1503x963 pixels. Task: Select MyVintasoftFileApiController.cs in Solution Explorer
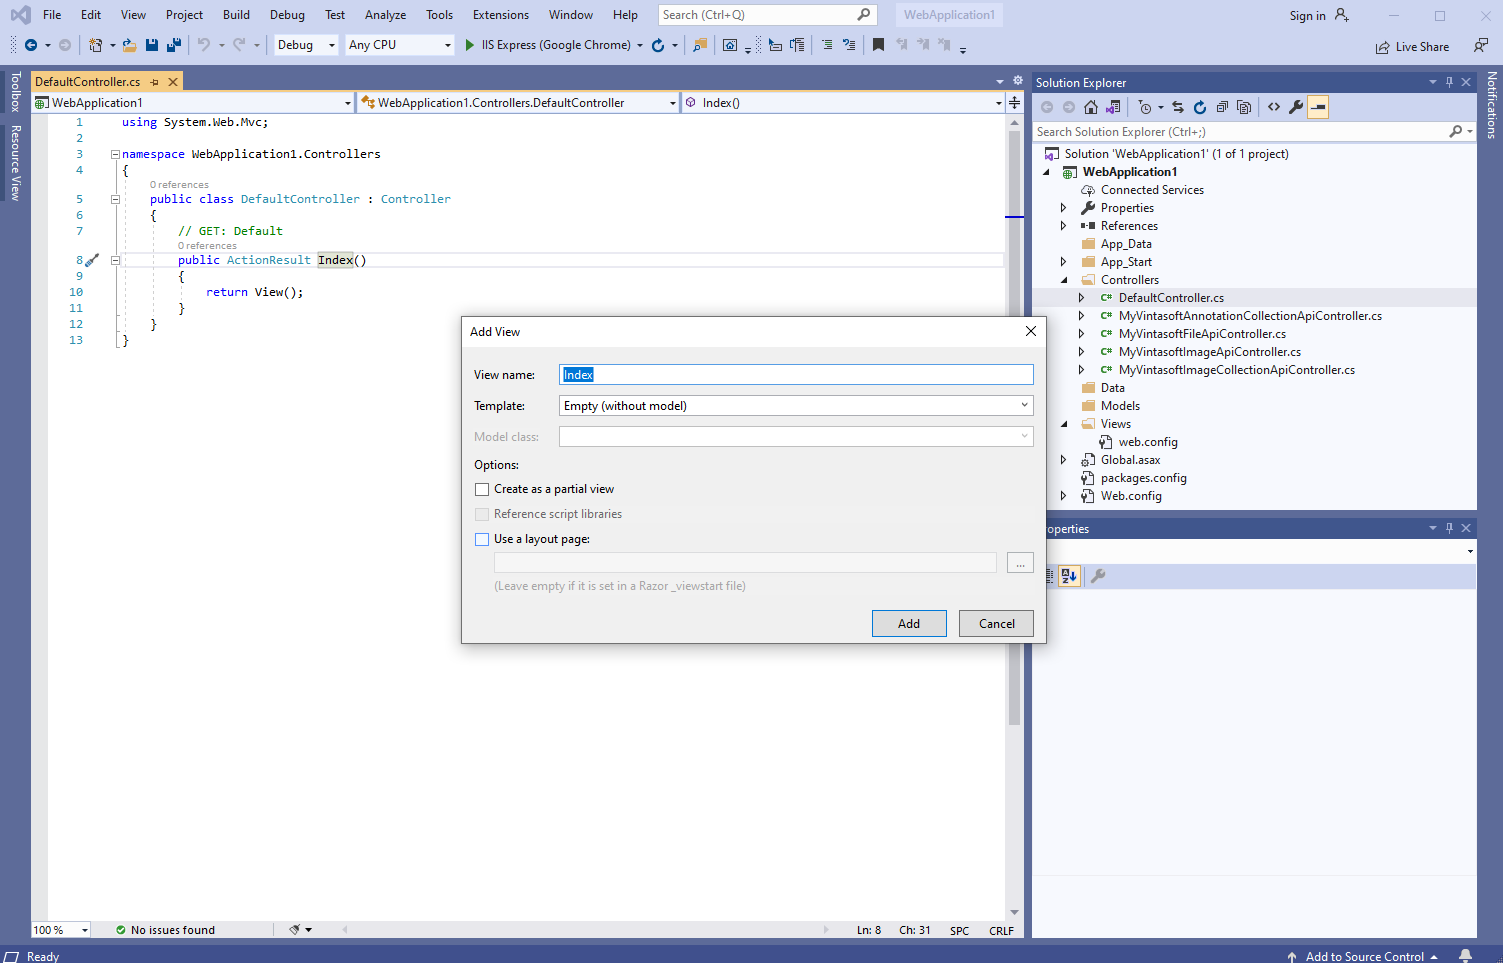(x=1202, y=334)
